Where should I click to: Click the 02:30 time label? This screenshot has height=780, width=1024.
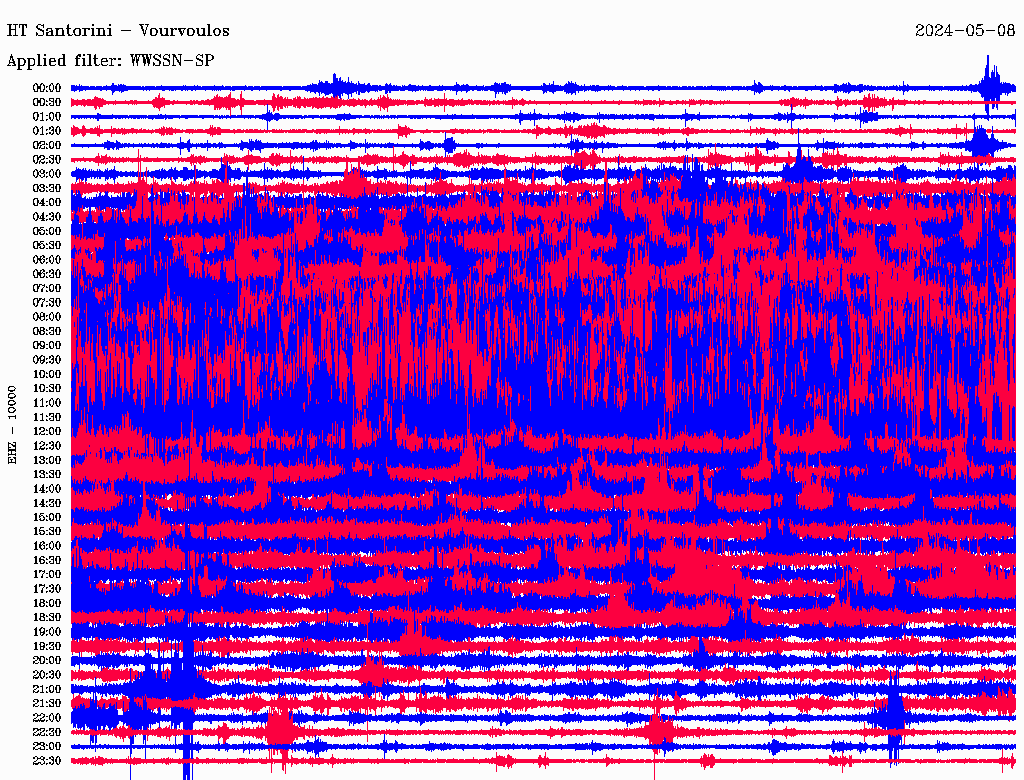pyautogui.click(x=47, y=159)
